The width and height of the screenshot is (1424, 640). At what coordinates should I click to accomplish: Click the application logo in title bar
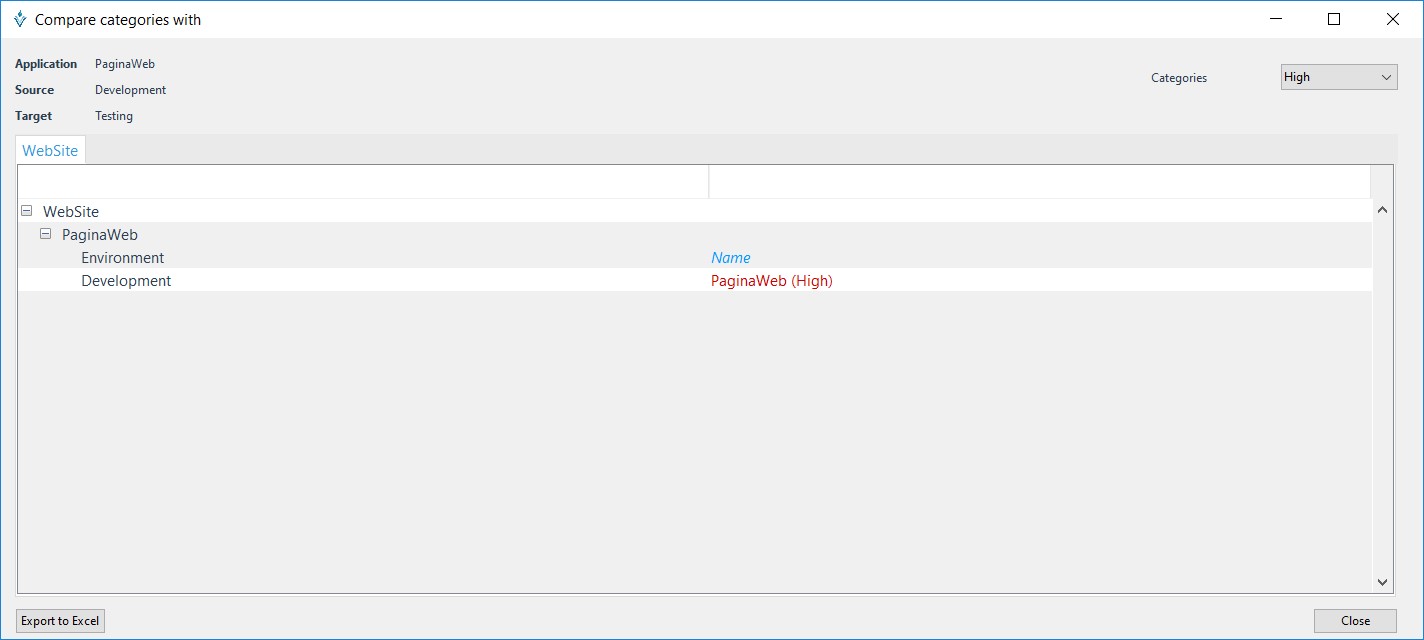pyautogui.click(x=19, y=19)
